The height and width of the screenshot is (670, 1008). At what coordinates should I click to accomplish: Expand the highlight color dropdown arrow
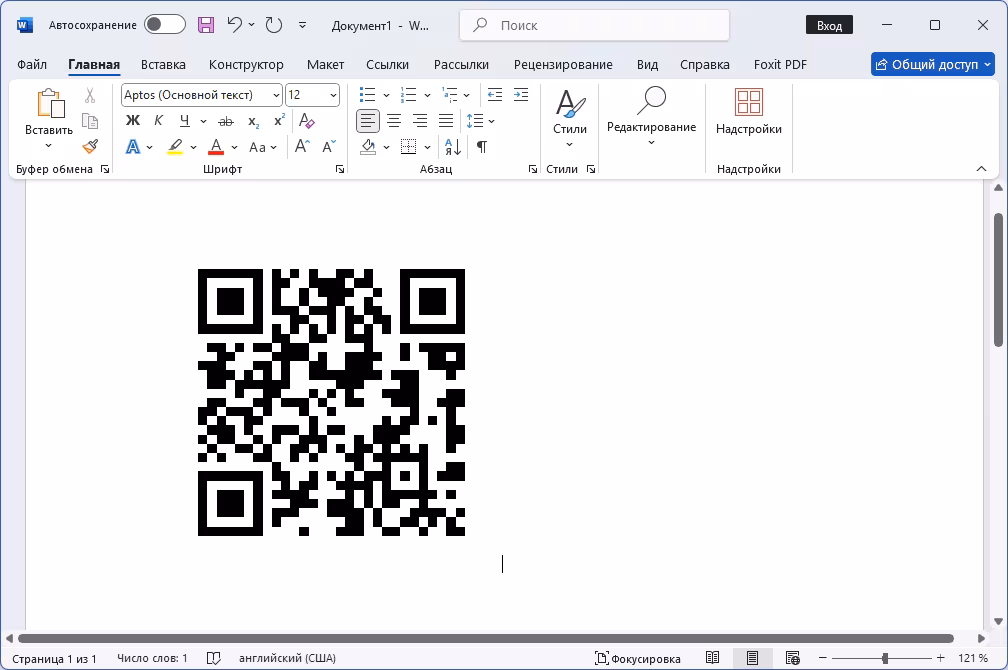click(x=192, y=147)
